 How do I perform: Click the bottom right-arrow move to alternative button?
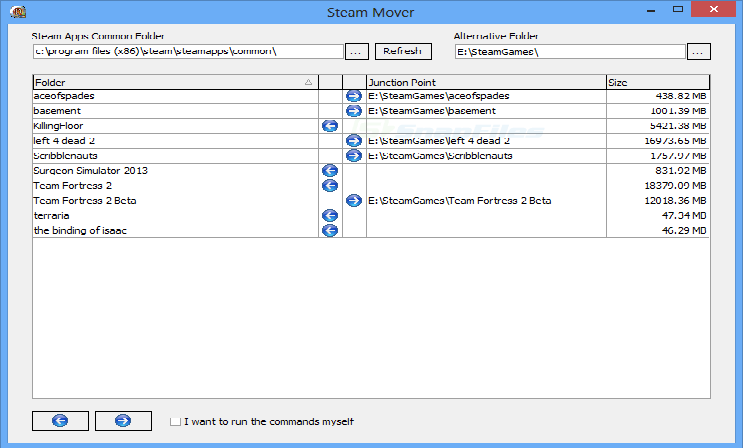point(123,421)
